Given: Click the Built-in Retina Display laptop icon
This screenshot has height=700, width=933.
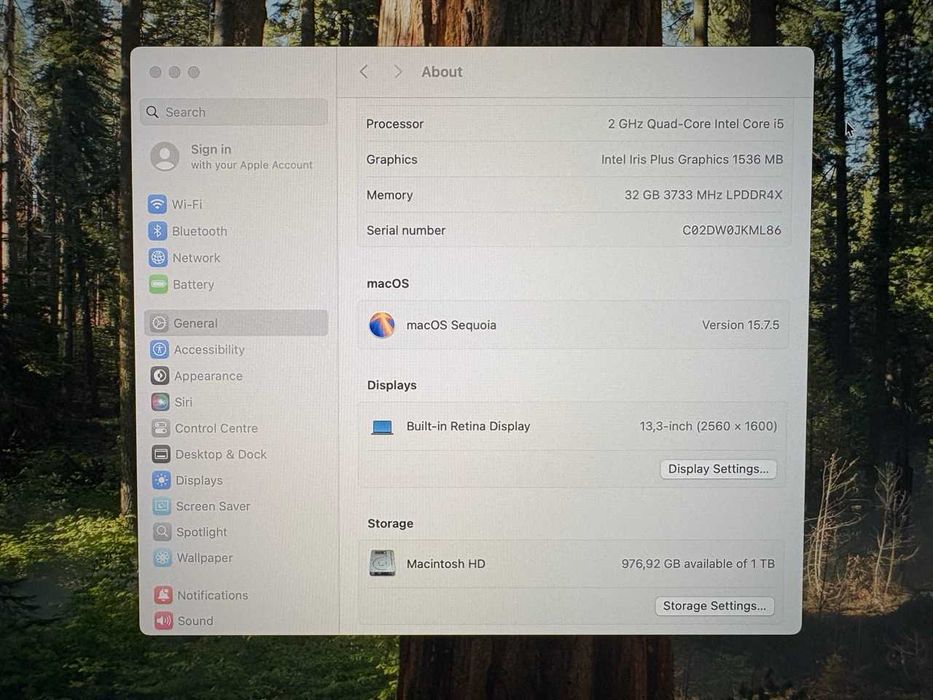Looking at the screenshot, I should 382,427.
